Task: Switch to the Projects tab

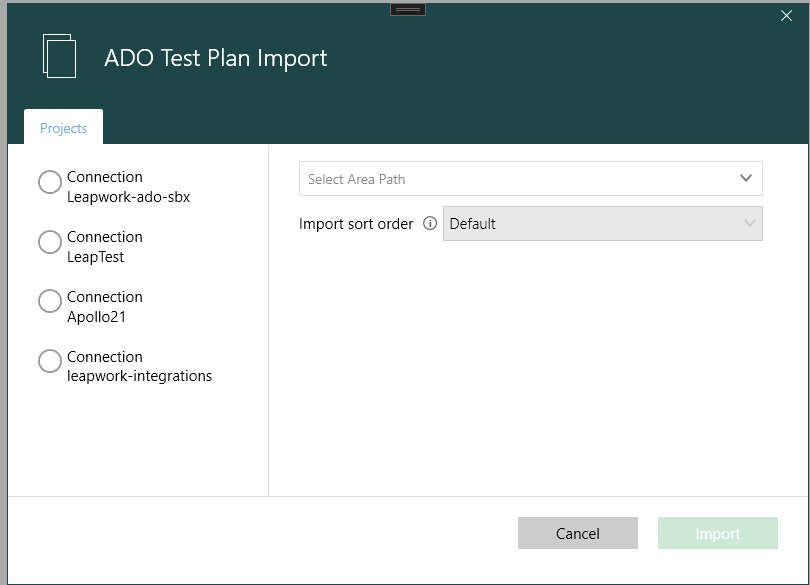Action: coord(63,128)
